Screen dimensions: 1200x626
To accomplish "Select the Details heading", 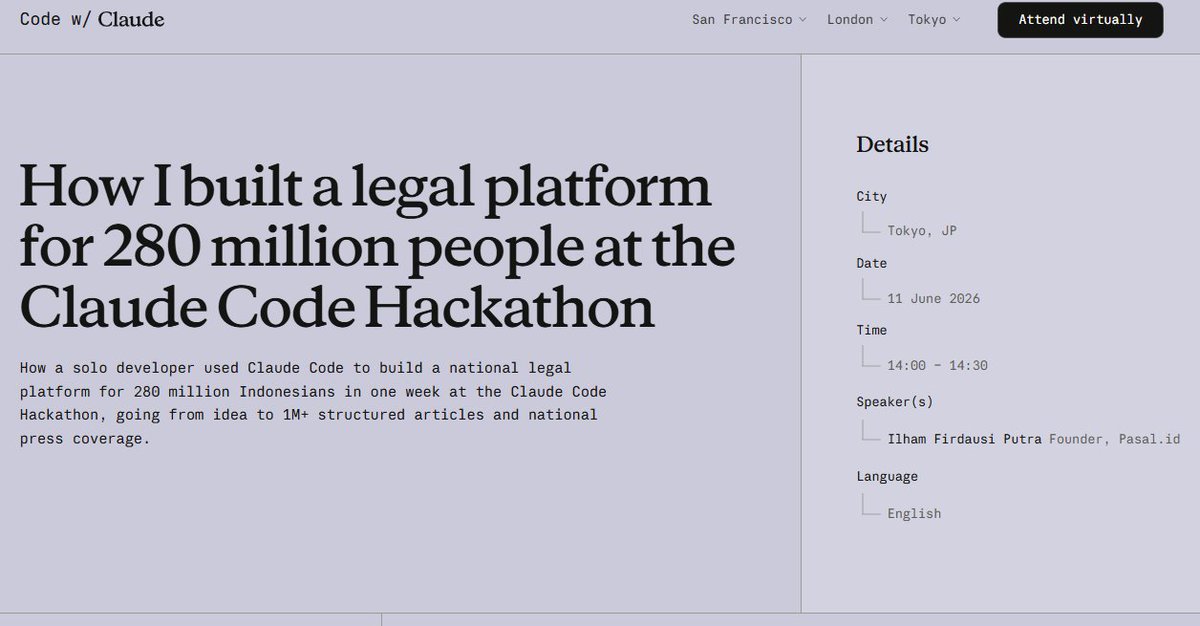I will (x=892, y=145).
